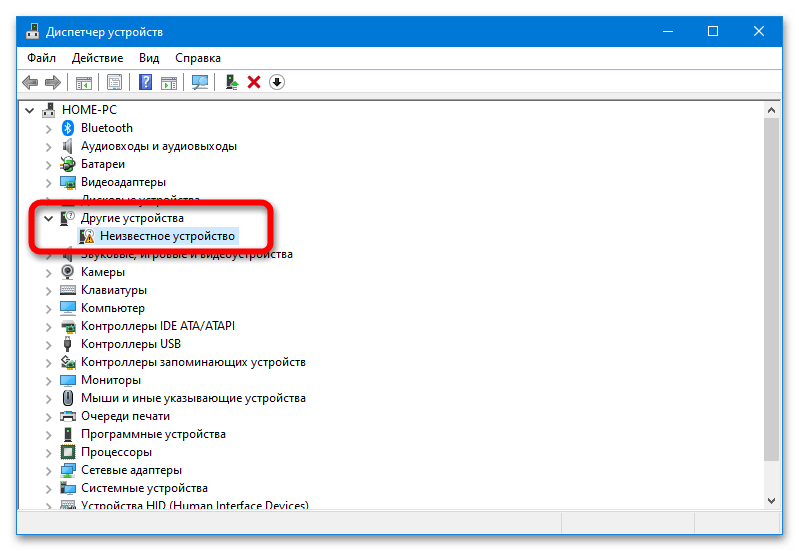This screenshot has height=551, width=799.
Task: Click the Мыши mouse icon
Action: pos(68,398)
